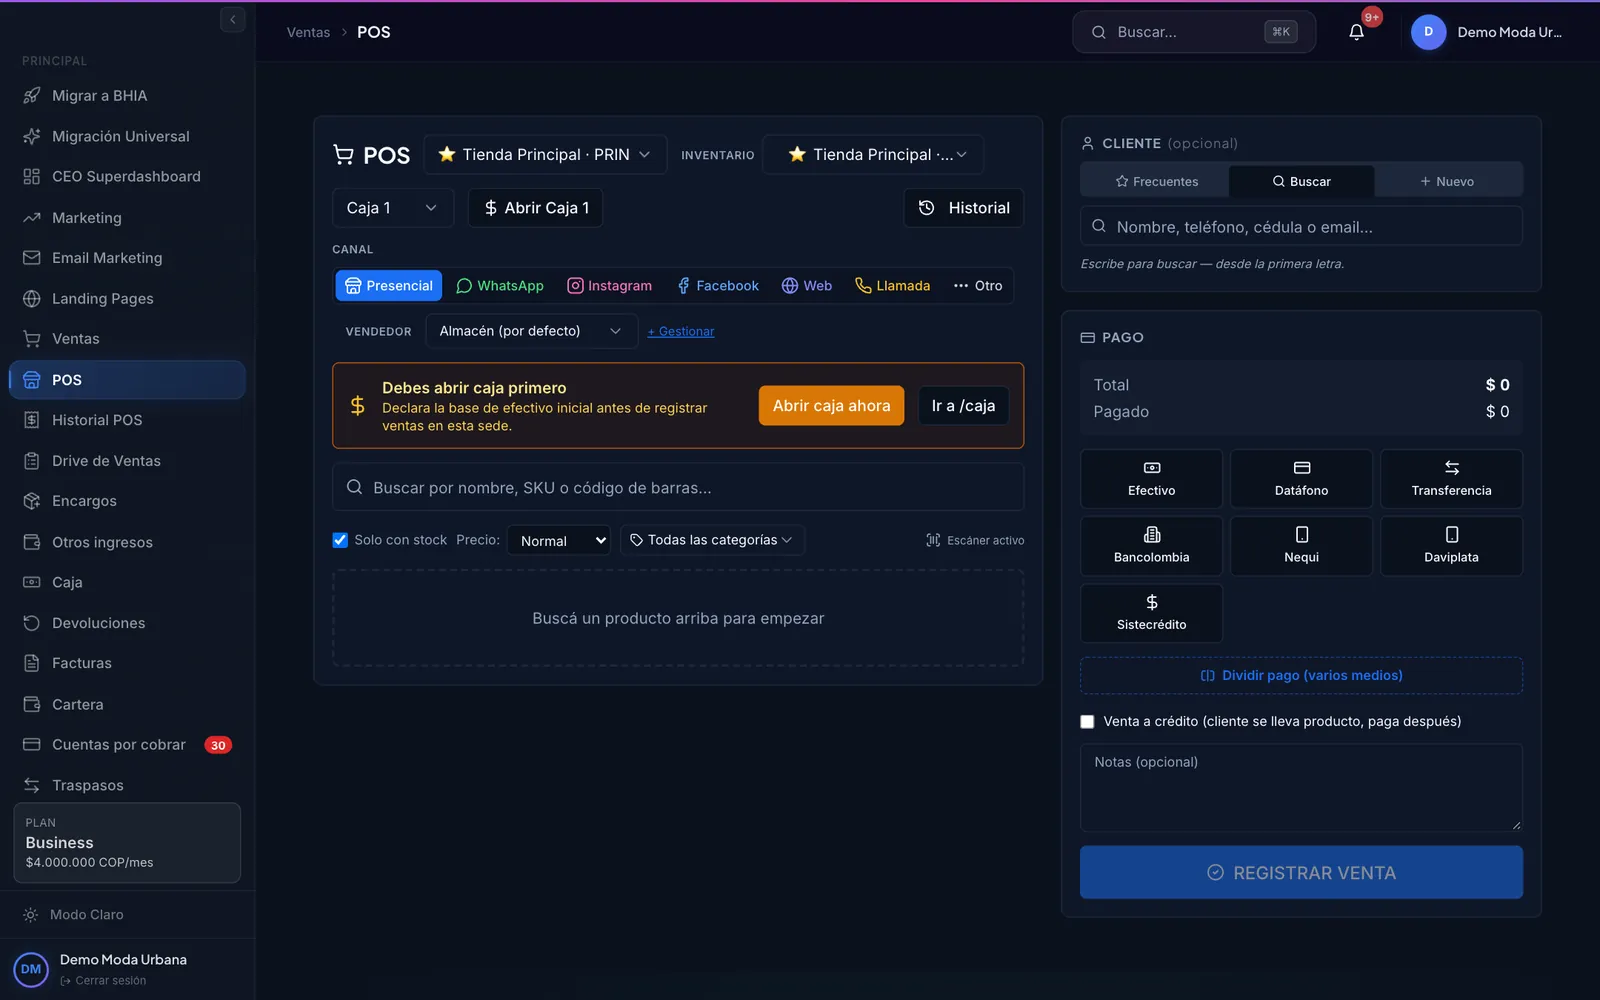
Task: Click Dividir pago (varios medios)
Action: pos(1301,676)
